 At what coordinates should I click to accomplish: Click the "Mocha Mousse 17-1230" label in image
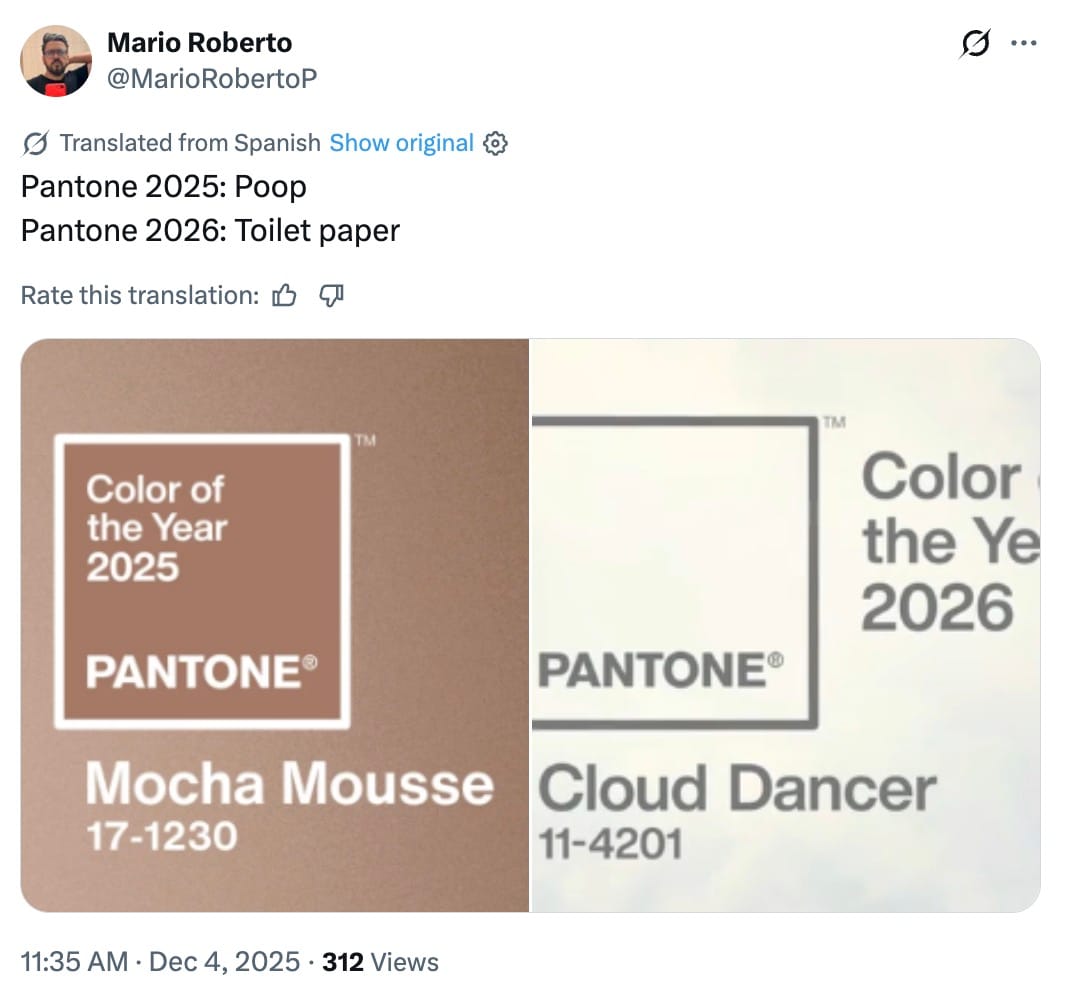(x=289, y=805)
